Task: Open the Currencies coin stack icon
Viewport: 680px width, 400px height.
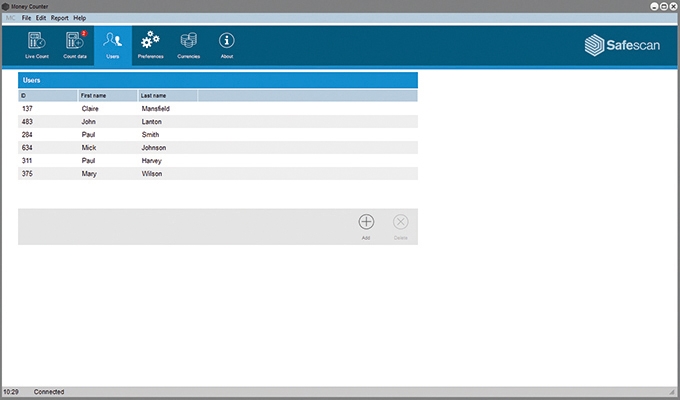Action: 189,45
